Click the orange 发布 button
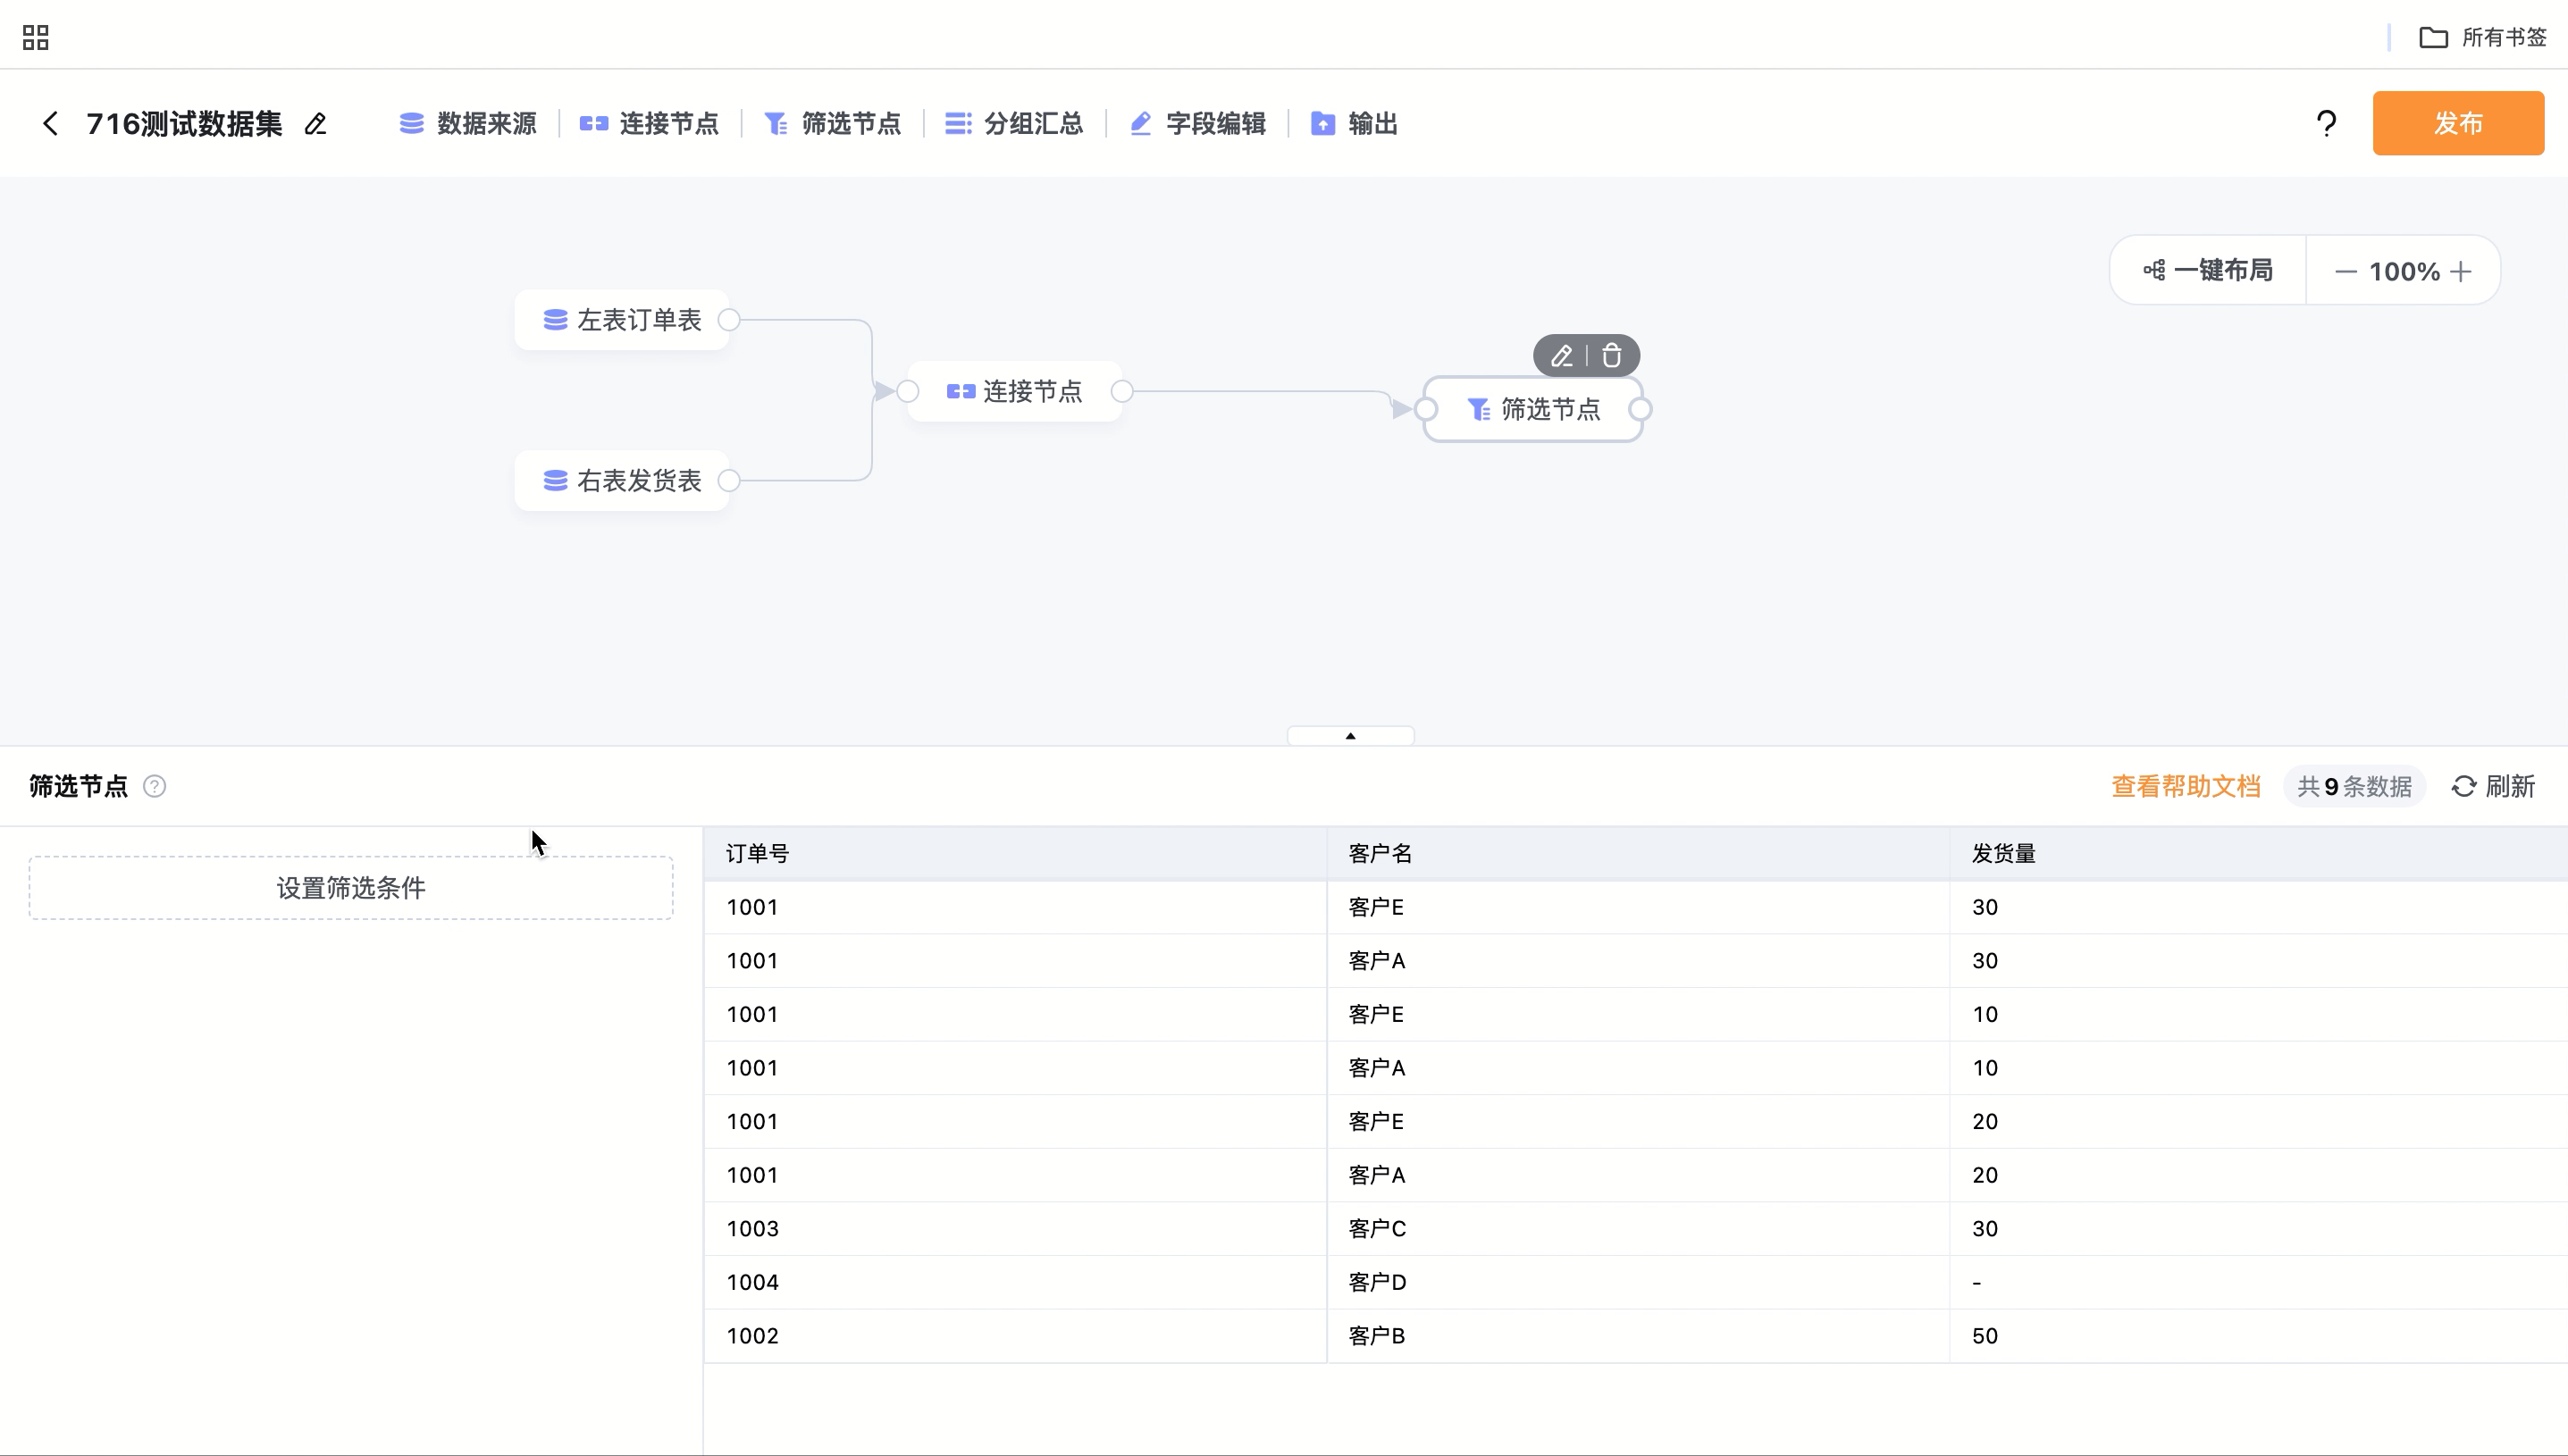2568x1456 pixels. [x=2458, y=123]
